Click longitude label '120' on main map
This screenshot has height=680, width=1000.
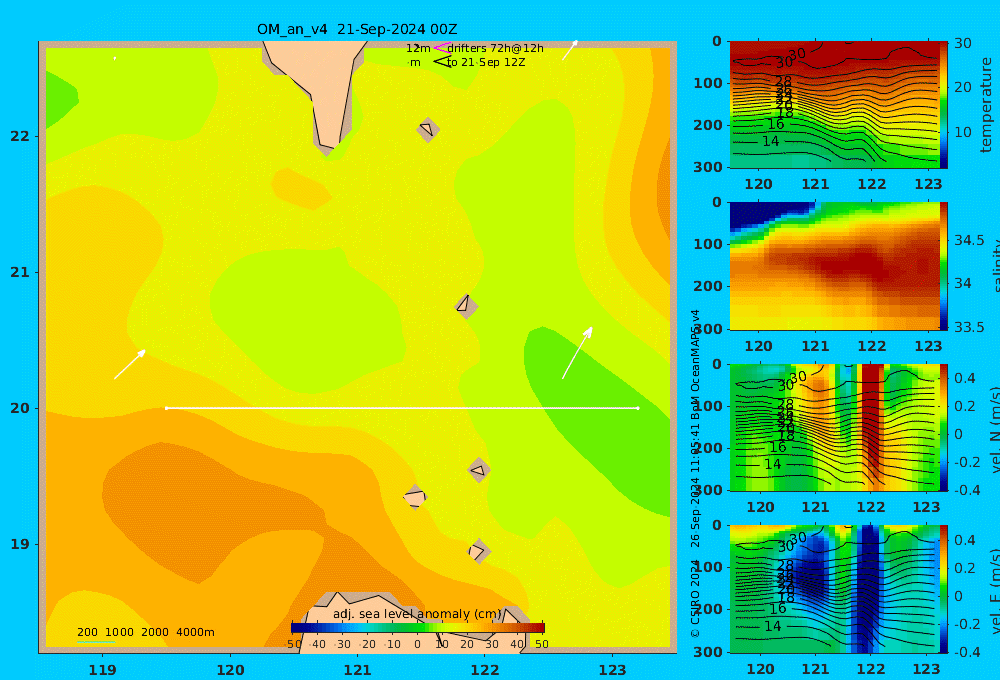[x=230, y=670]
